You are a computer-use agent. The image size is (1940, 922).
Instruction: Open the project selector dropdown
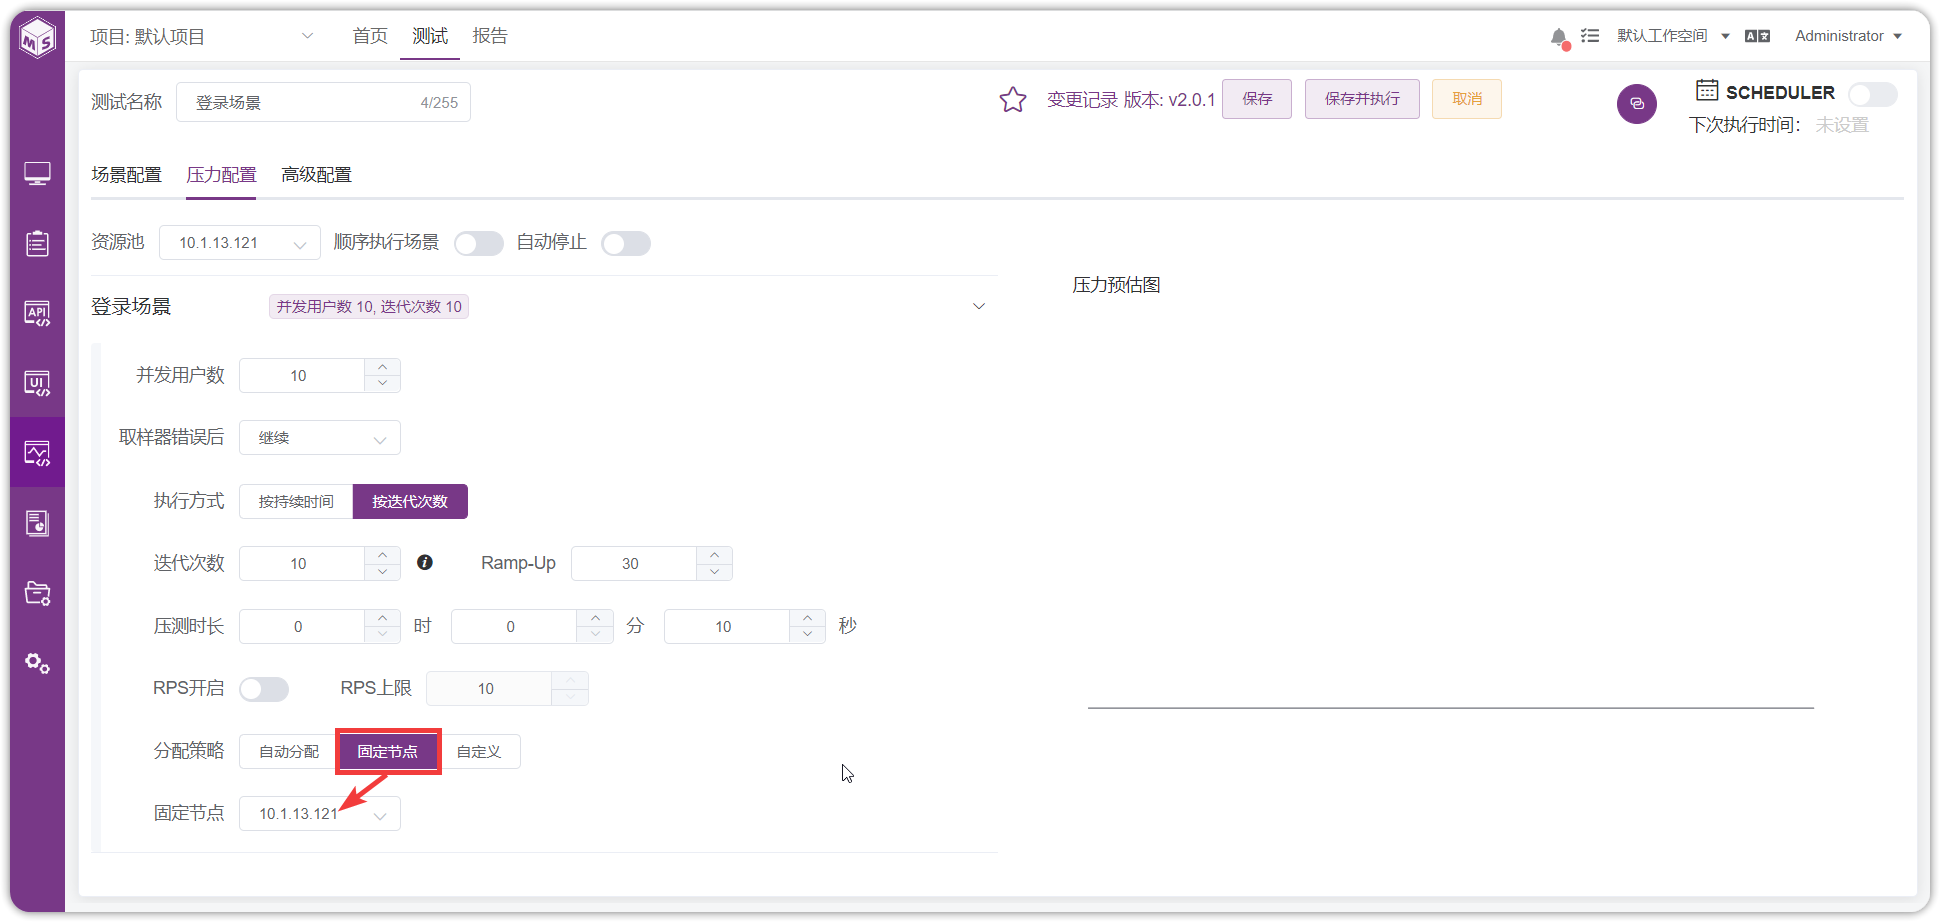coord(201,37)
